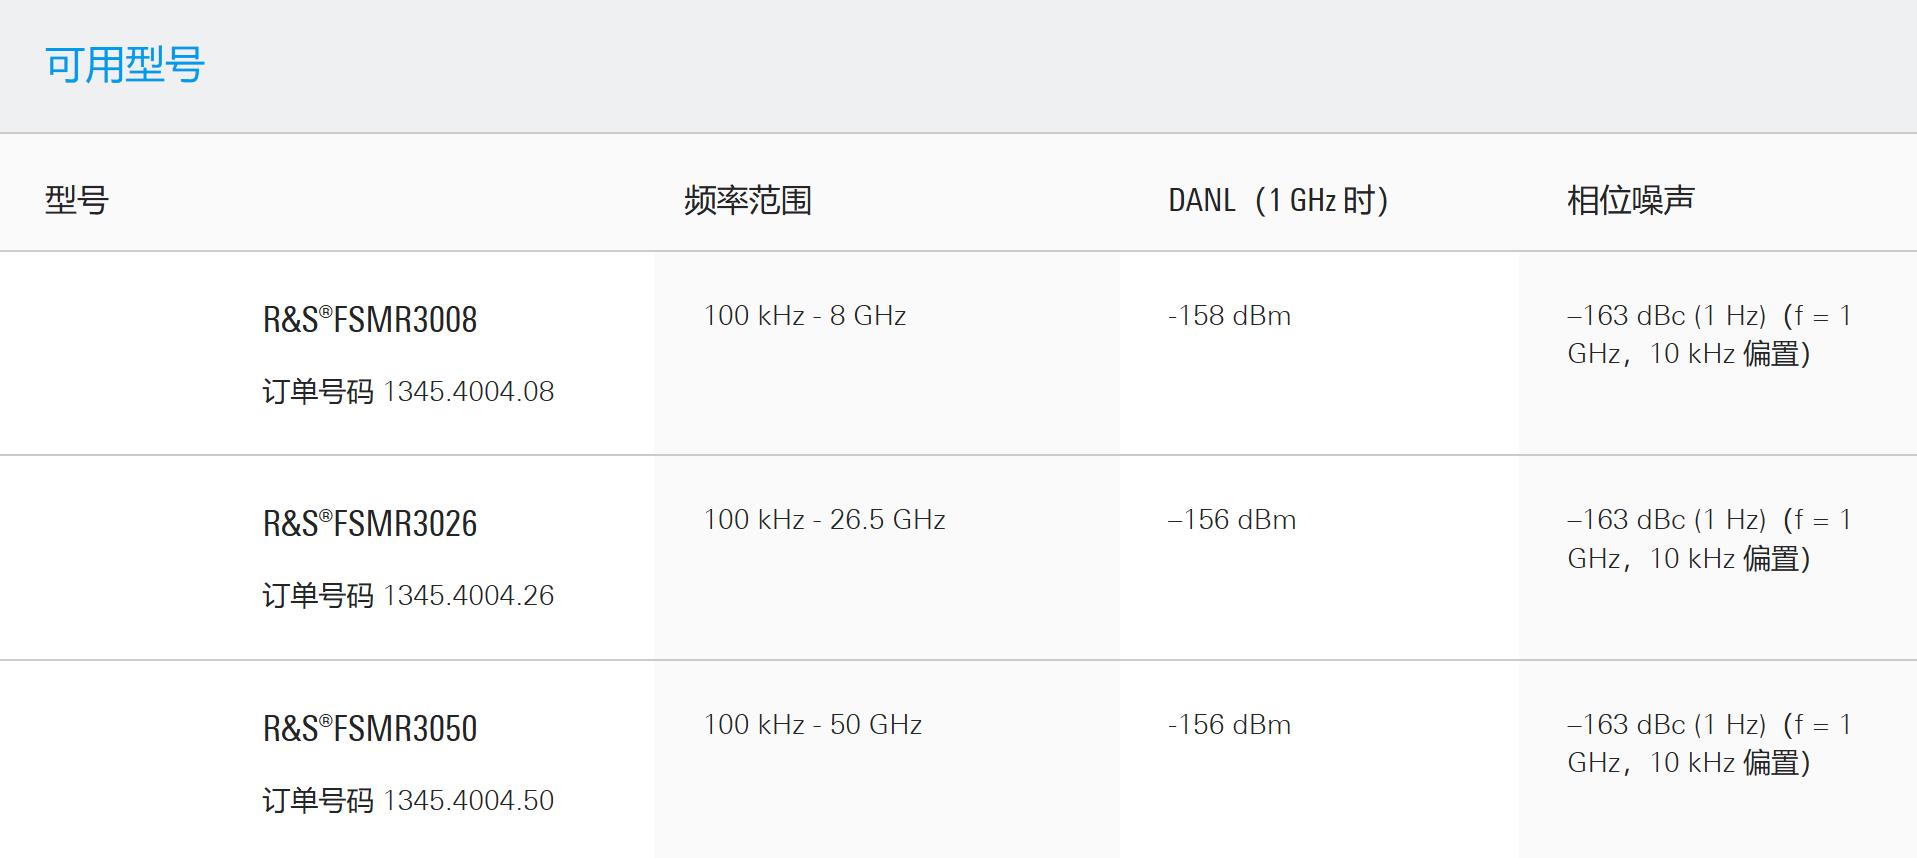Click the FSMR3026 –156 dBm DANL value
This screenshot has width=1917, height=858.
(1232, 520)
